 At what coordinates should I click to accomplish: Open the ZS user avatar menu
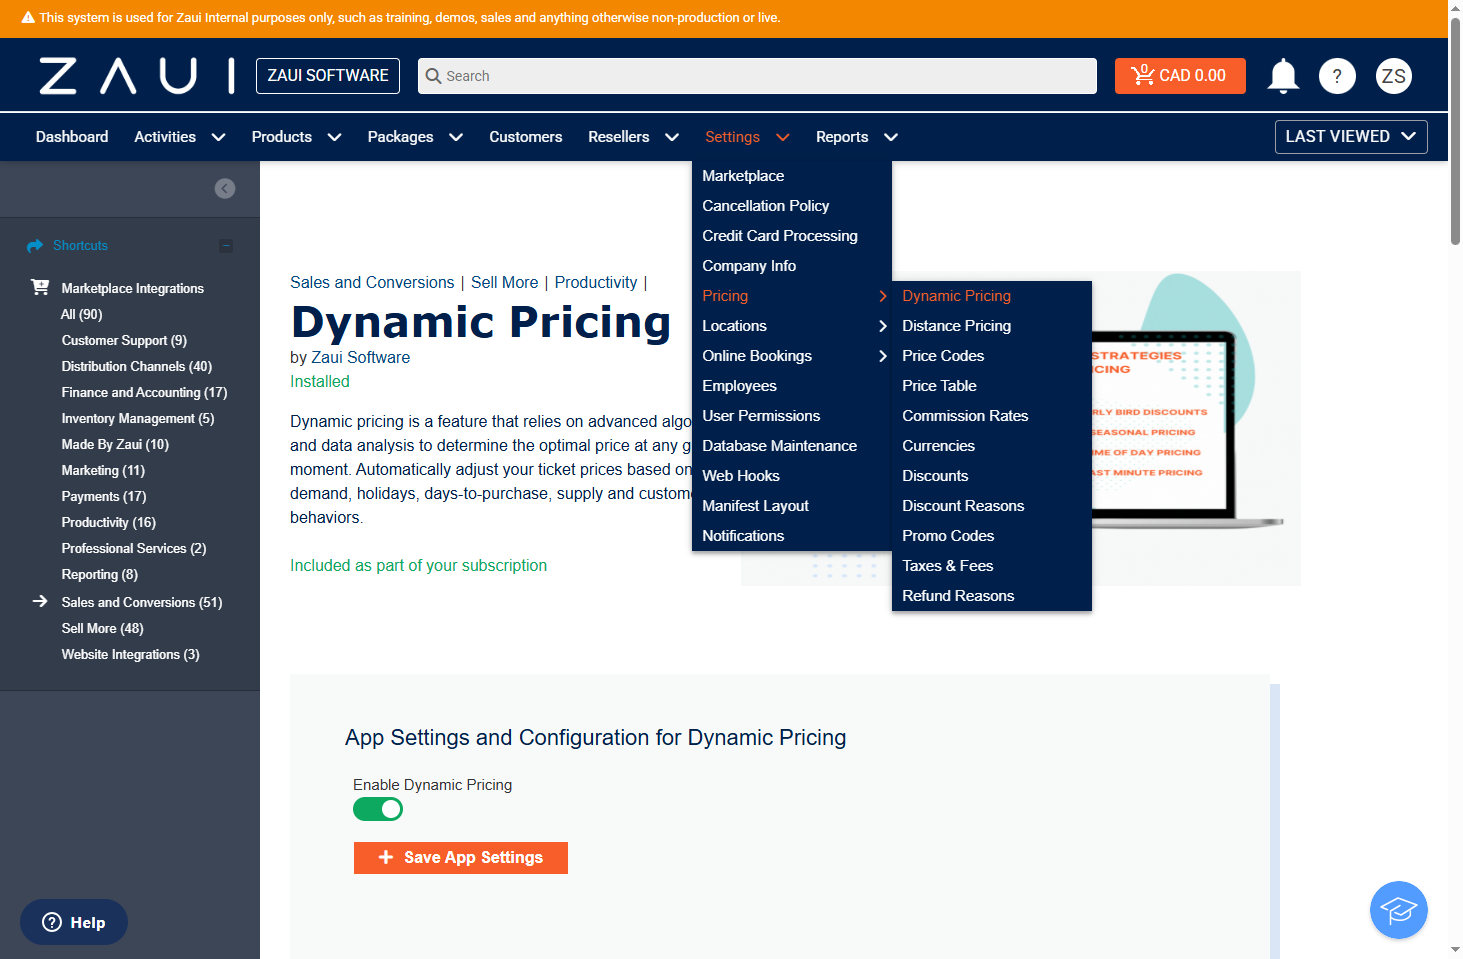click(1394, 76)
